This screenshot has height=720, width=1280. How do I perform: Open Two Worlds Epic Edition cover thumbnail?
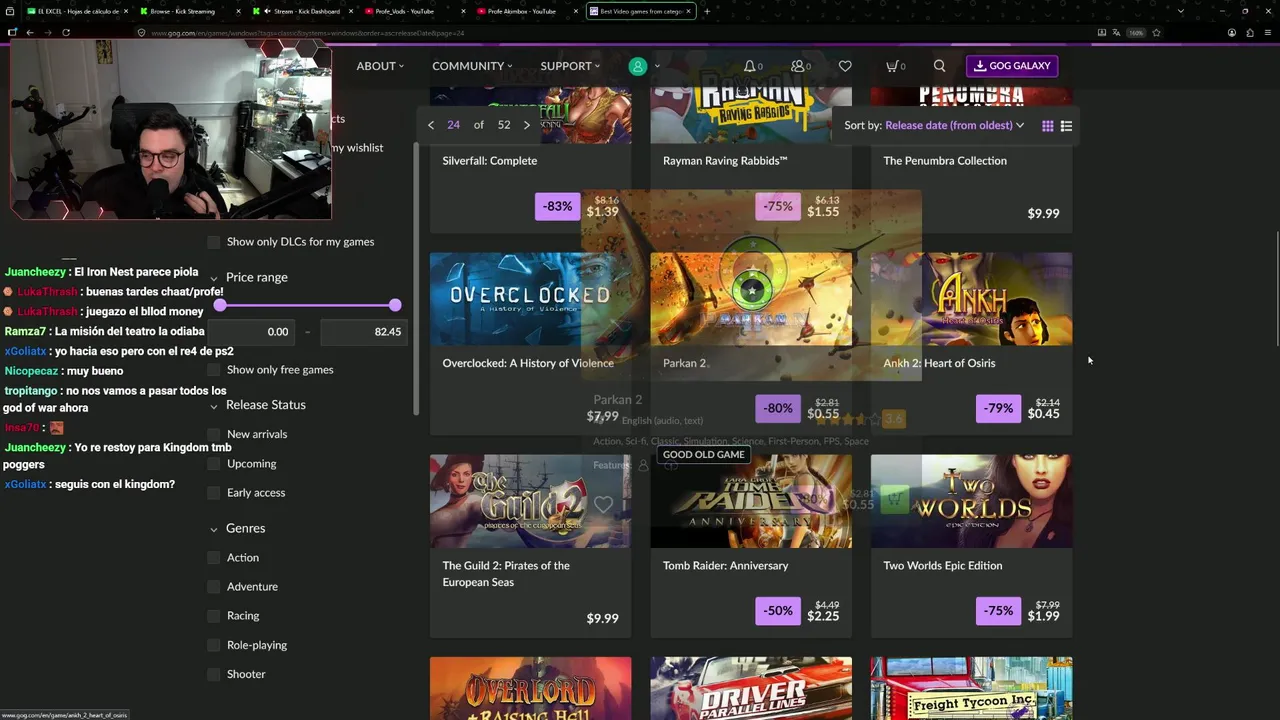(x=971, y=502)
